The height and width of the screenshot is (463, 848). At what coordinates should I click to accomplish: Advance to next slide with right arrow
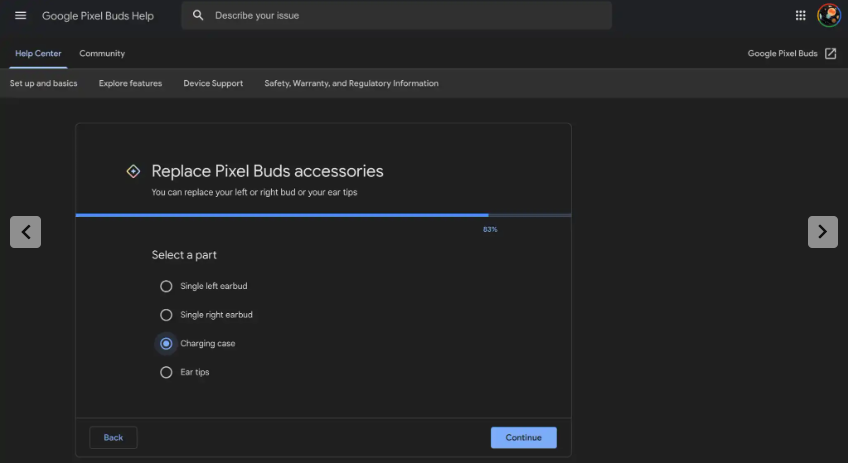point(823,232)
